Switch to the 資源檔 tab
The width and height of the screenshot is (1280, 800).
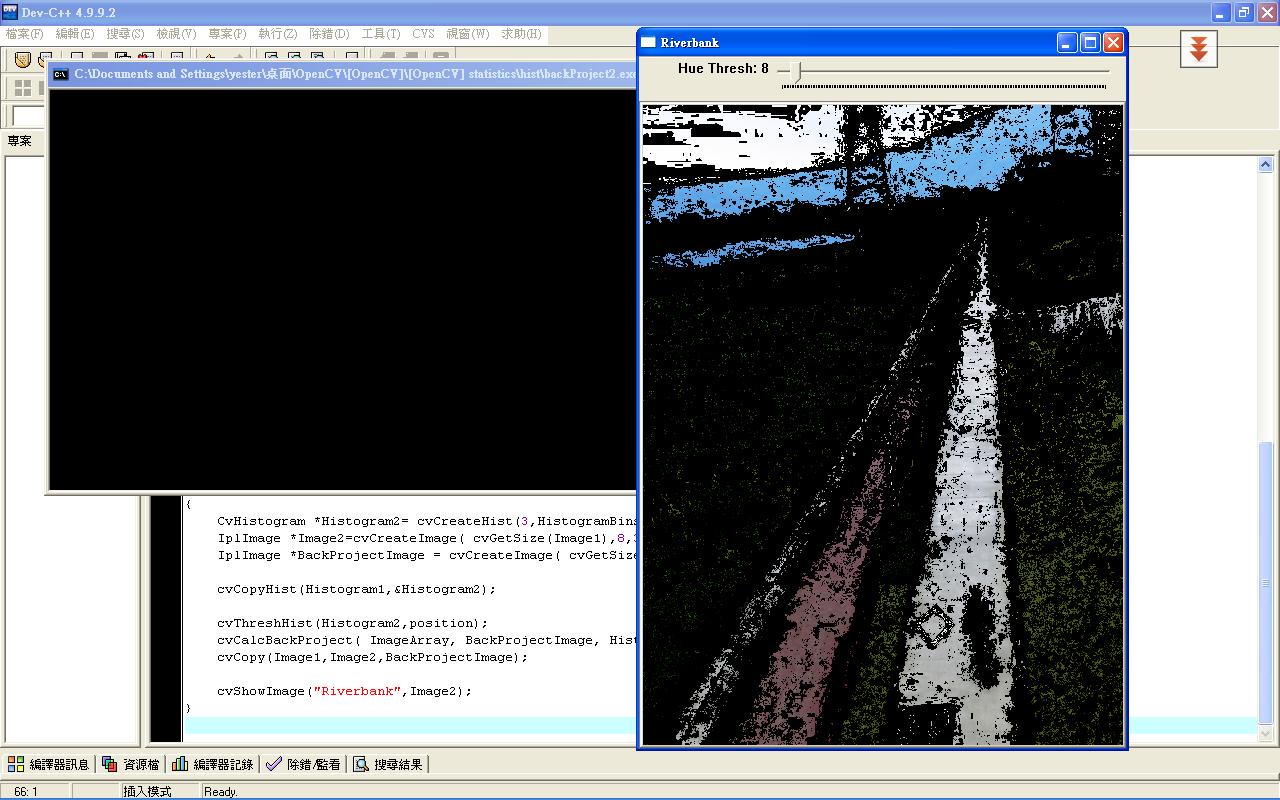(130, 764)
